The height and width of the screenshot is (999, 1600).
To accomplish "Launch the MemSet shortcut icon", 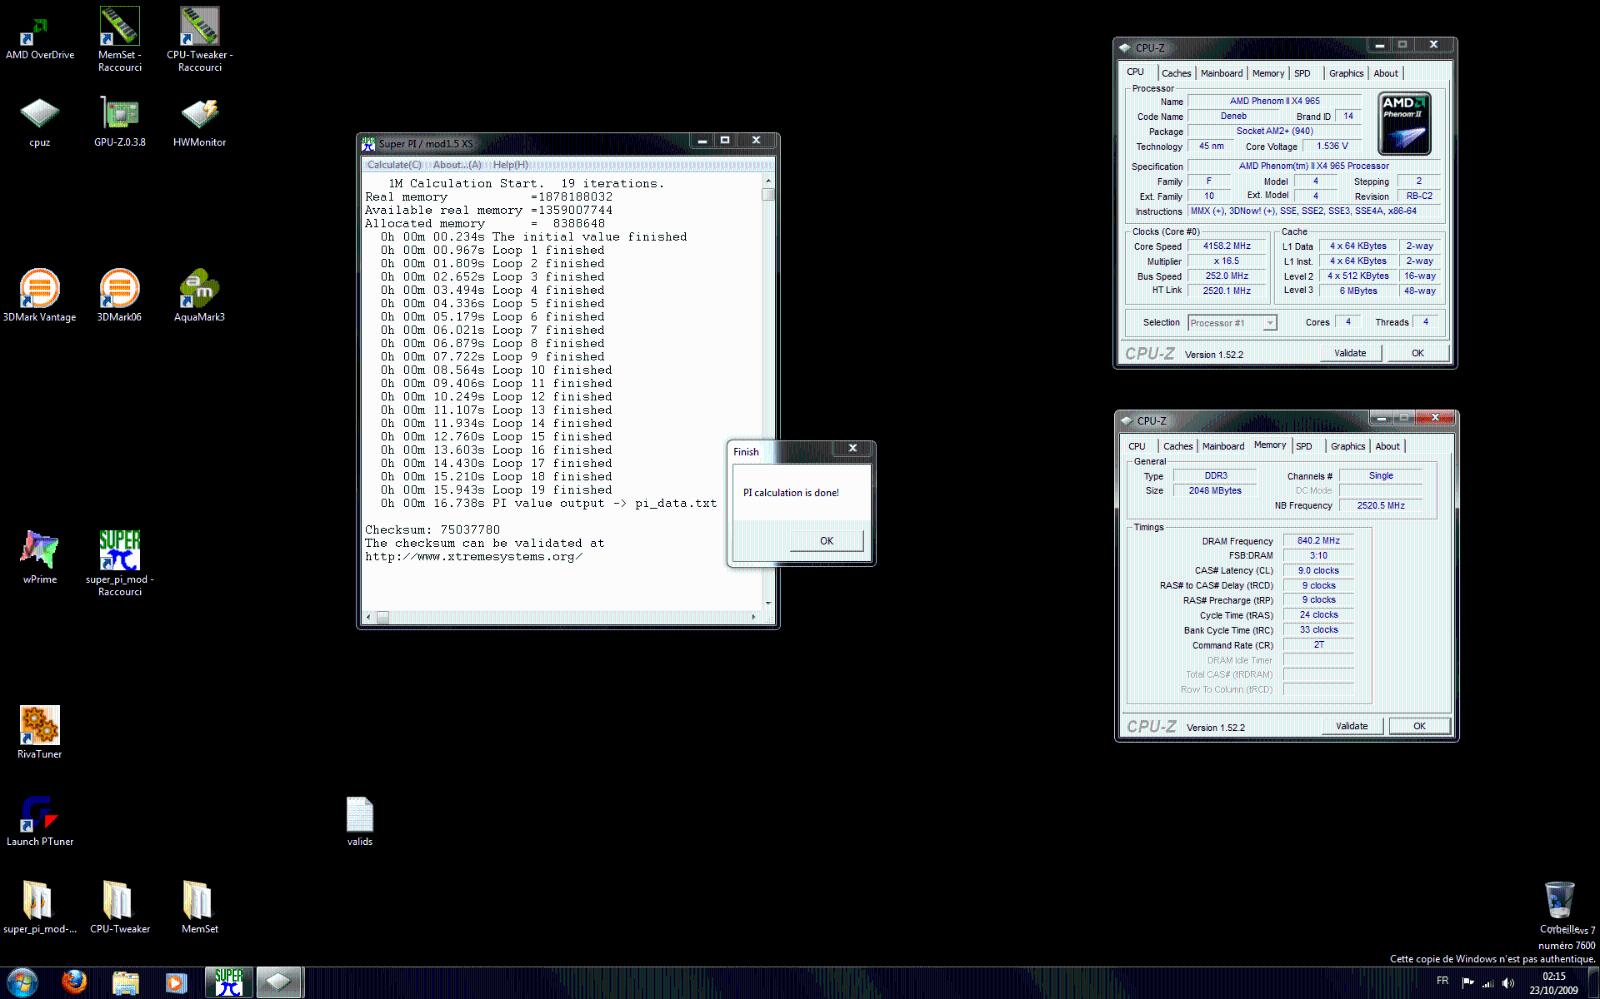I will click(120, 40).
